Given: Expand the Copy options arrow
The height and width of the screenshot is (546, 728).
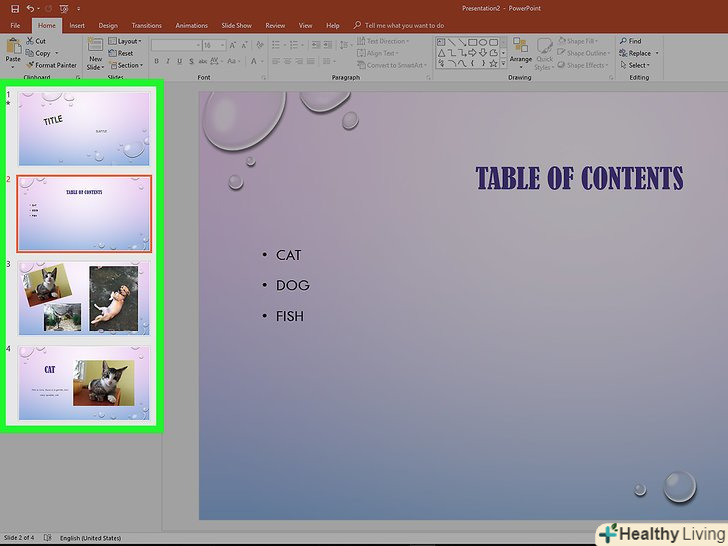Looking at the screenshot, I should 57,53.
